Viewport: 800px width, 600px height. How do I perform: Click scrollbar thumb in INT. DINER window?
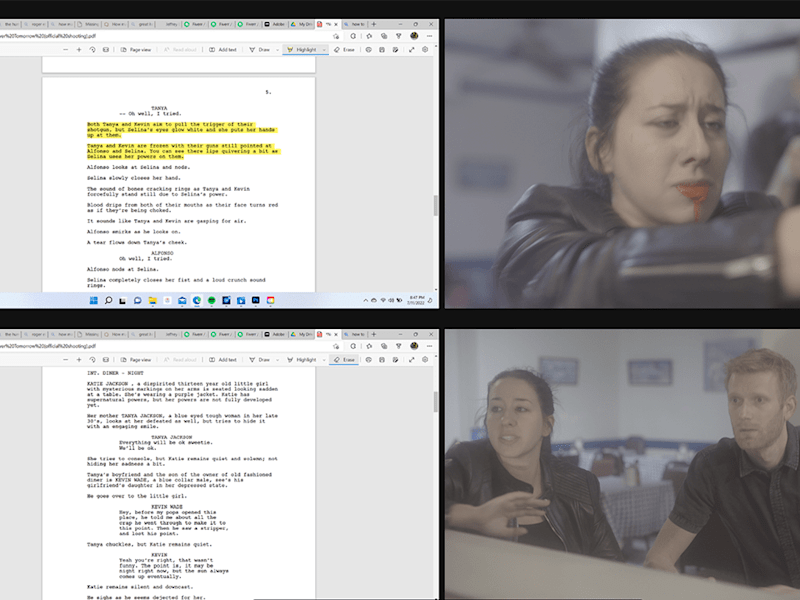(435, 402)
